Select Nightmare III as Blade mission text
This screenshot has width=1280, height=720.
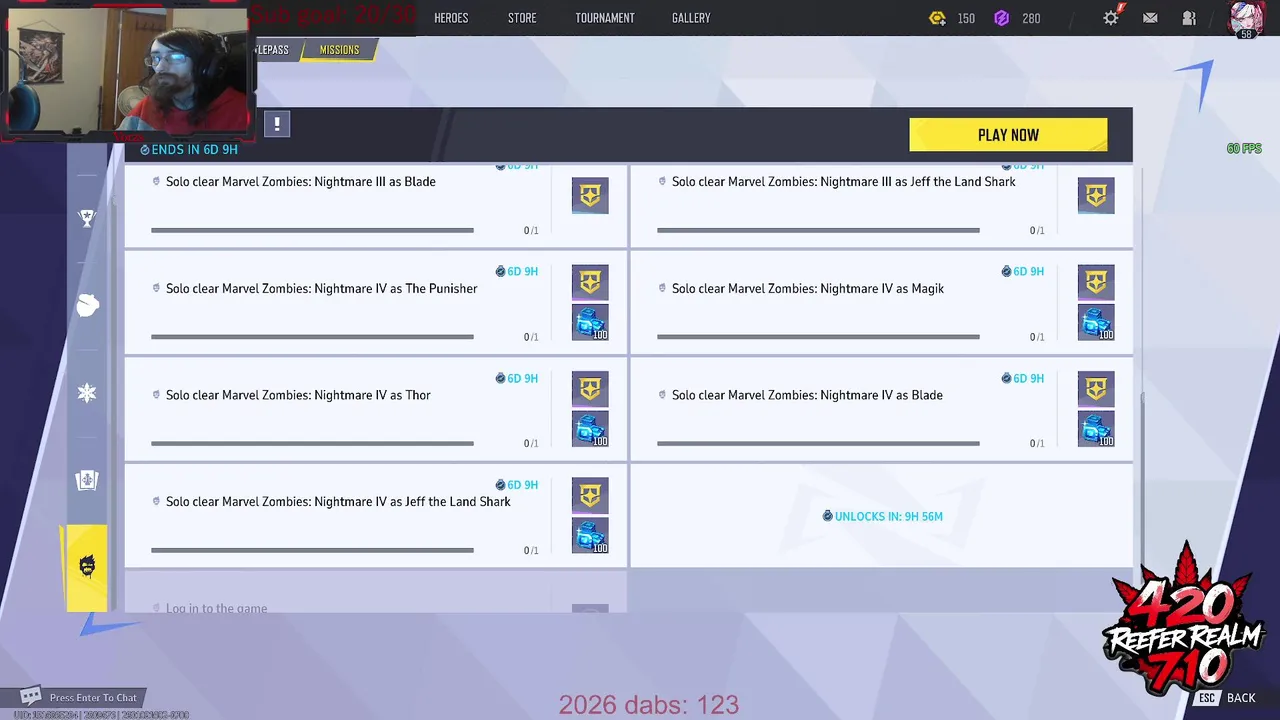300,182
